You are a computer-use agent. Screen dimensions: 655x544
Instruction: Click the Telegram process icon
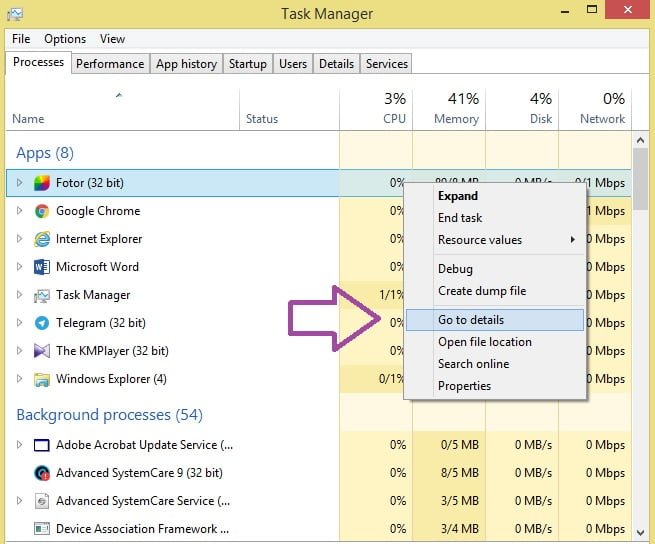pyautogui.click(x=42, y=323)
